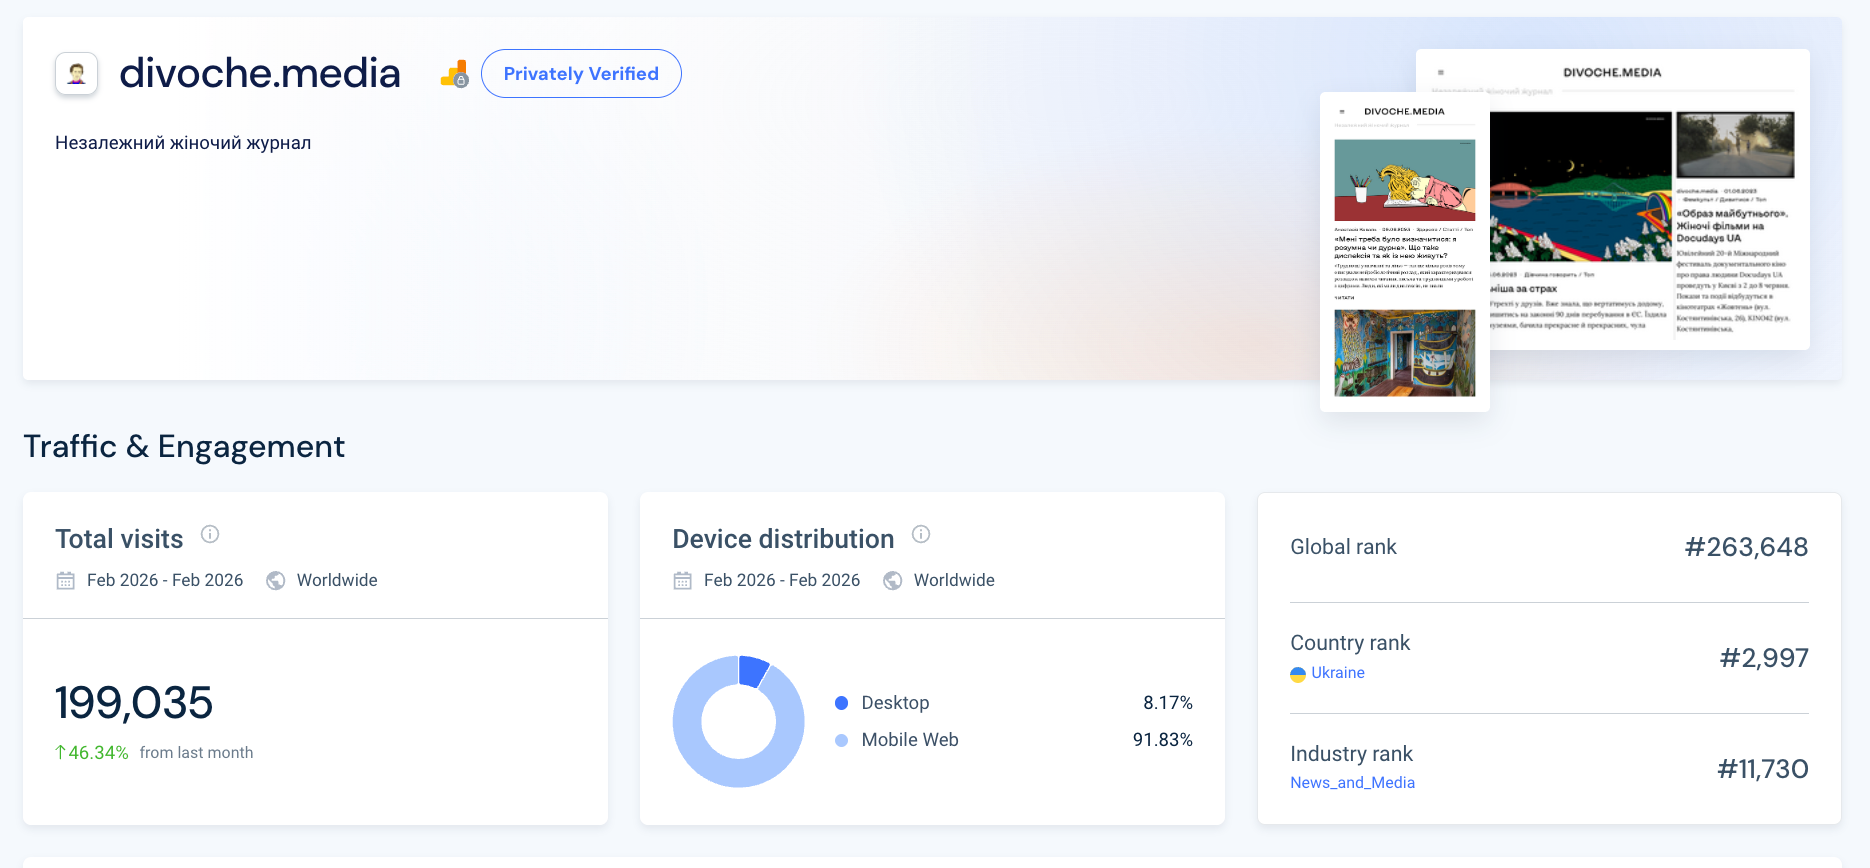Click the Traffic & Engagement heading
1870x868 pixels.
[184, 446]
